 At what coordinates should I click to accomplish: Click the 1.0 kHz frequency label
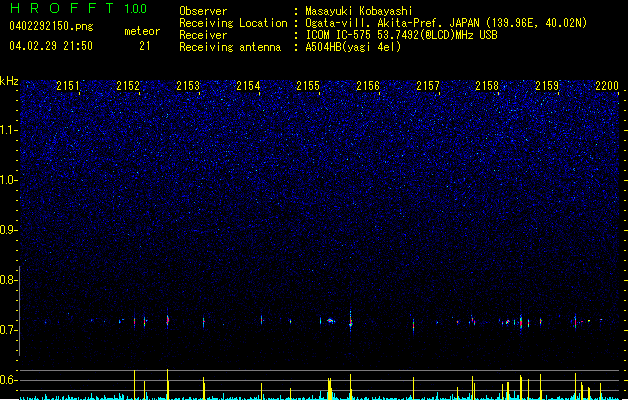coord(8,180)
